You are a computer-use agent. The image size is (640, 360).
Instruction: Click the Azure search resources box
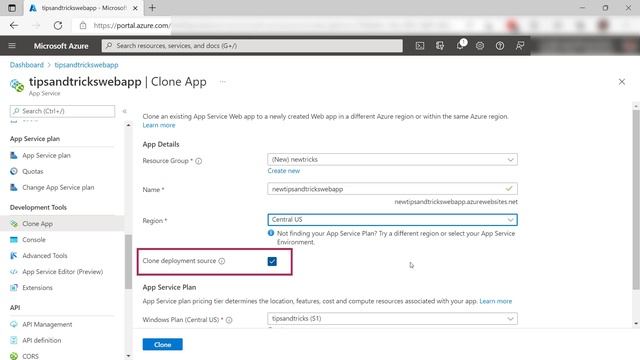[252, 46]
